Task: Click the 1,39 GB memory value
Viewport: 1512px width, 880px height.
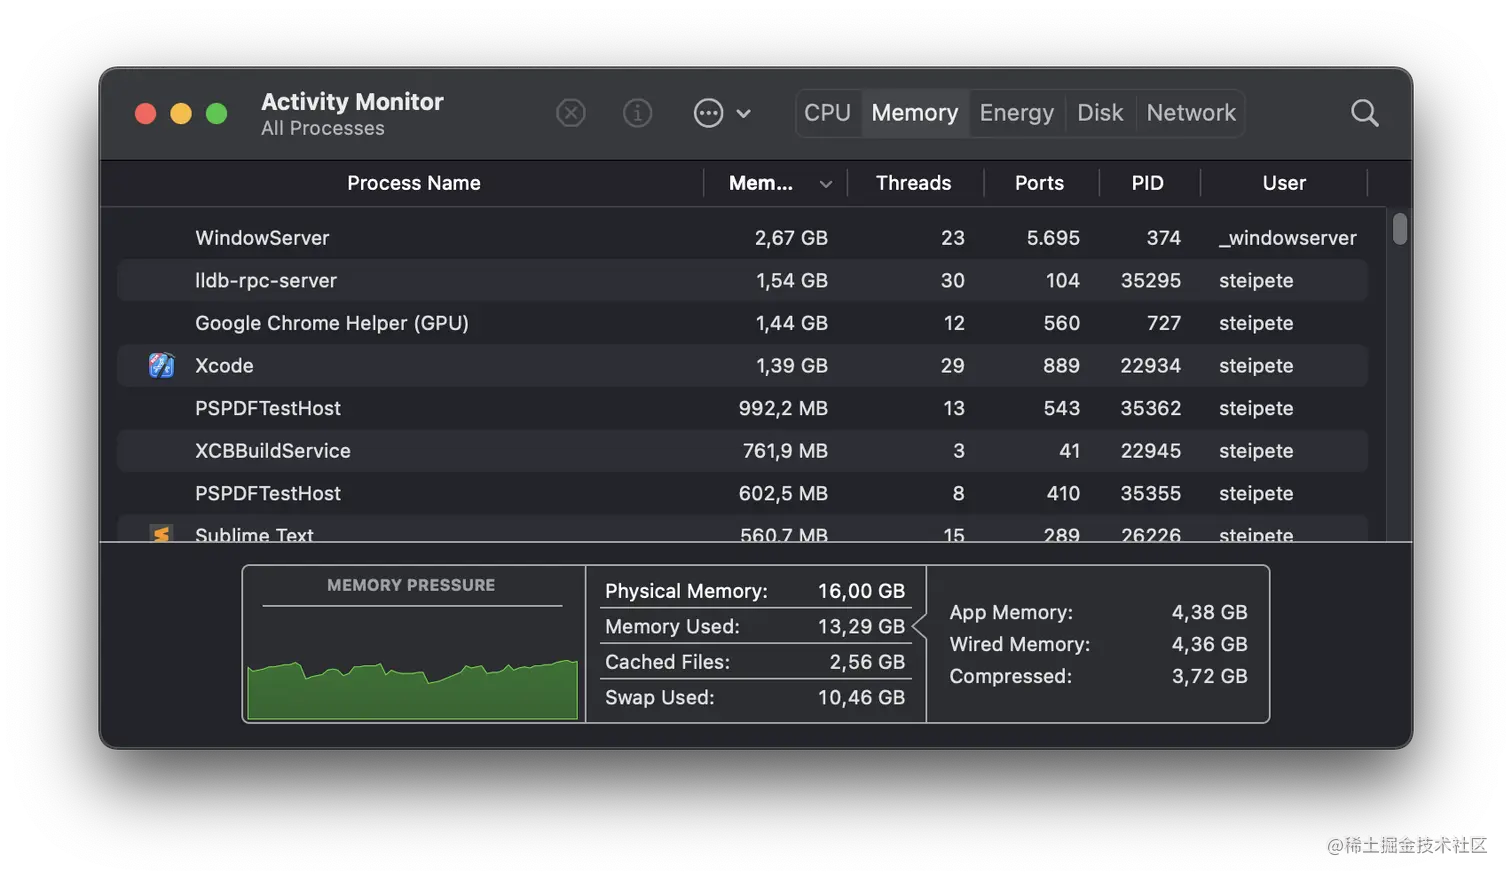Action: (x=792, y=366)
